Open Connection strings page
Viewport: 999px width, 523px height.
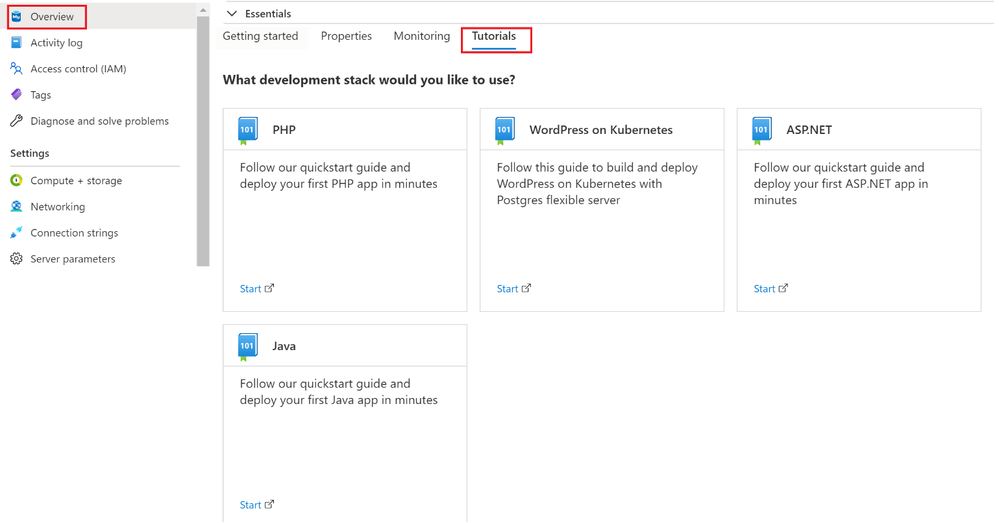pyautogui.click(x=74, y=233)
